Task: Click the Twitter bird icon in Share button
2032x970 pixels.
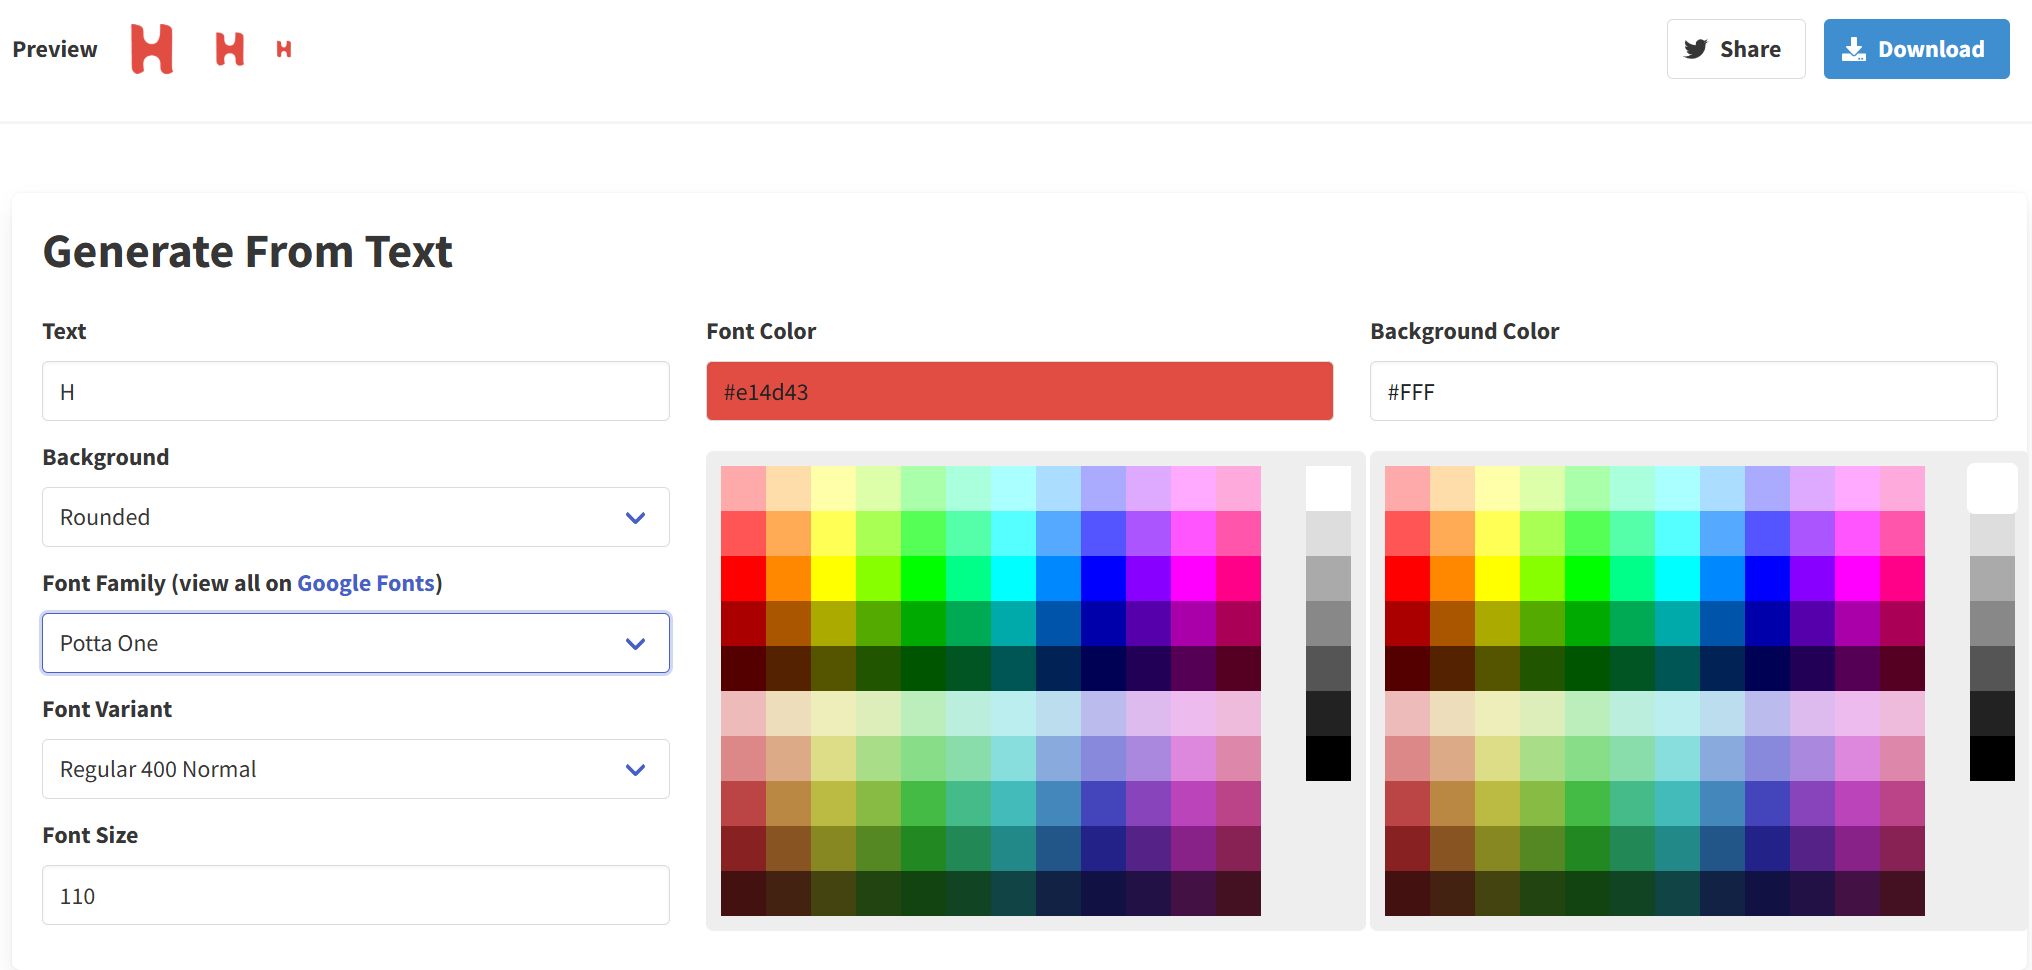Action: click(1696, 48)
